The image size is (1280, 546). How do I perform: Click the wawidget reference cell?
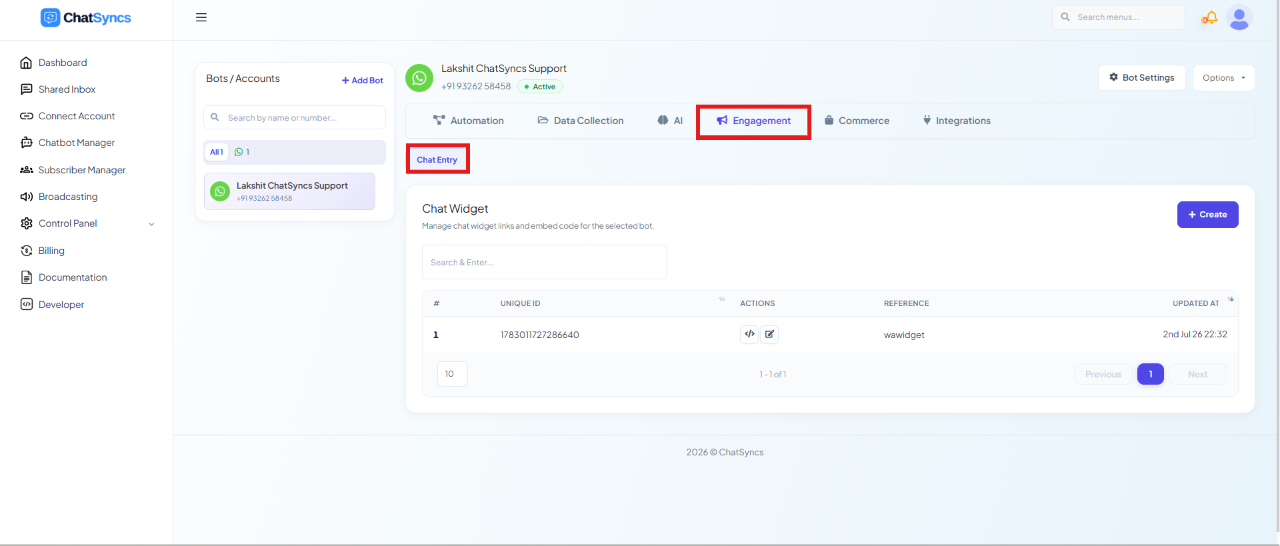[904, 335]
